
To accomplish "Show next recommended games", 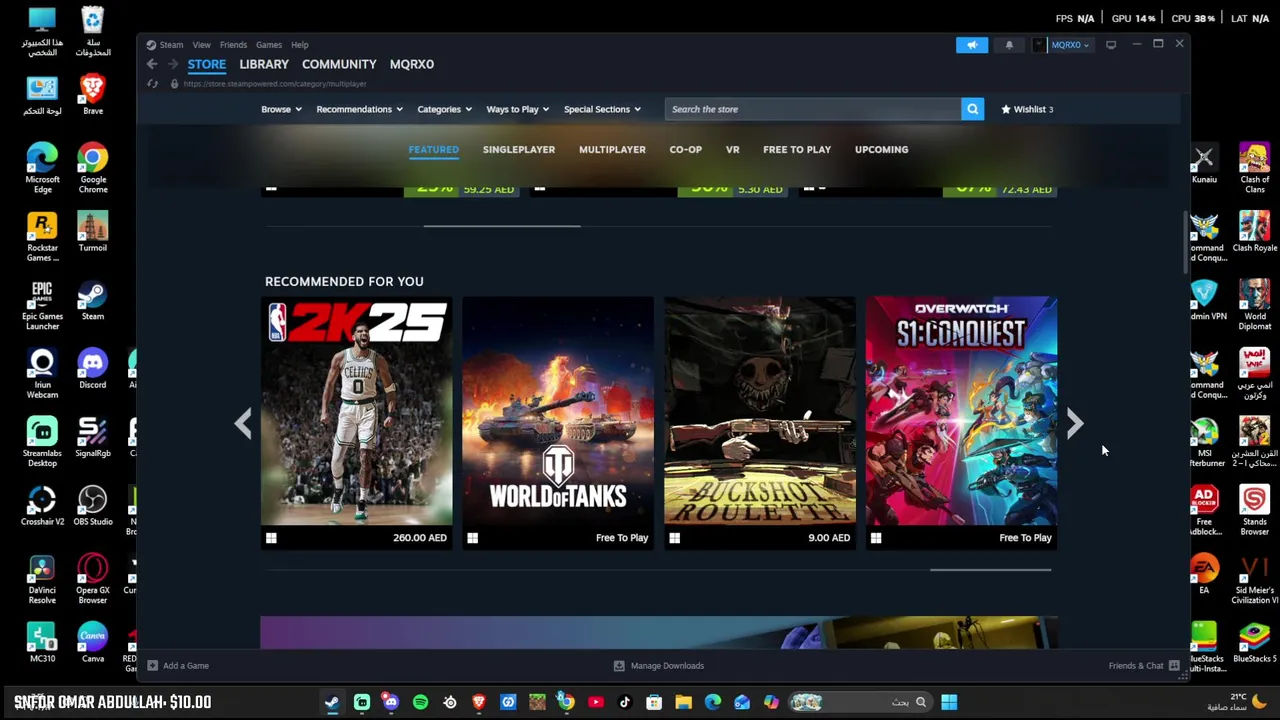I will (1074, 424).
